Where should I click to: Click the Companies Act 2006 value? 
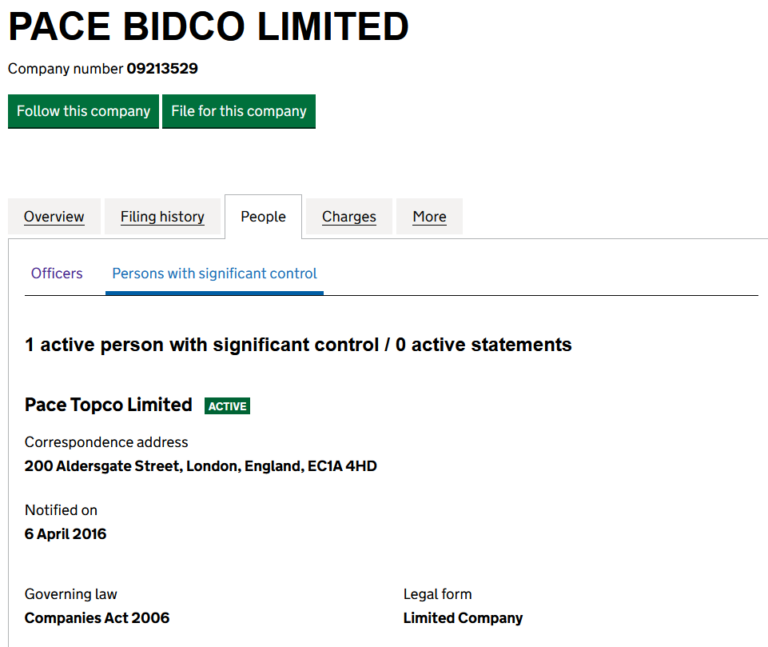pyautogui.click(x=97, y=618)
